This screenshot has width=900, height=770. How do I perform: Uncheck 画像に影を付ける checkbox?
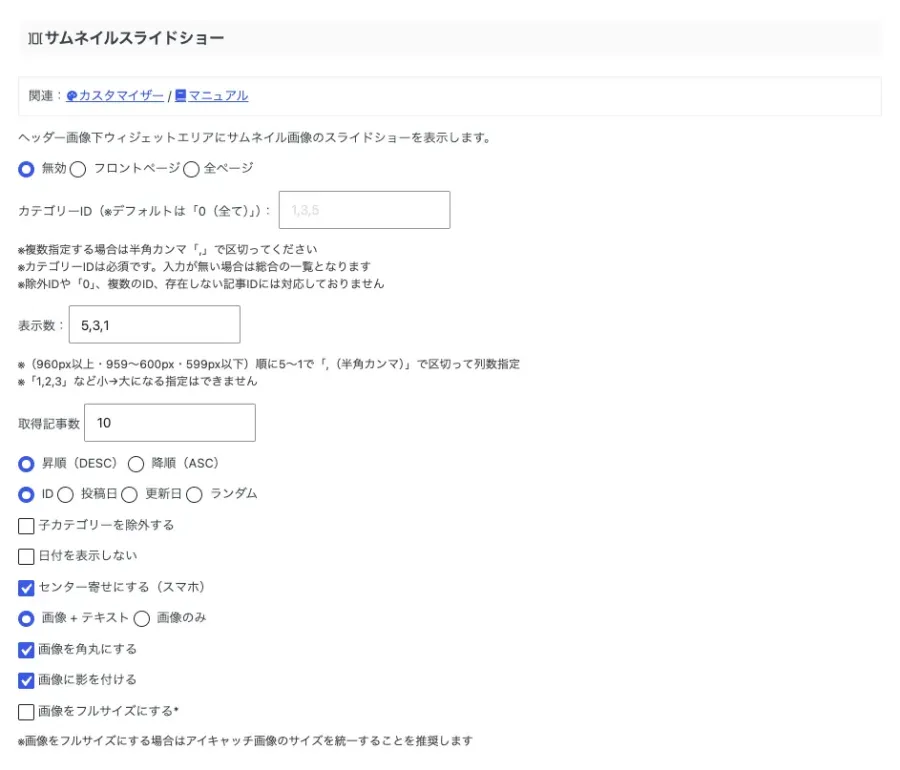(26, 680)
